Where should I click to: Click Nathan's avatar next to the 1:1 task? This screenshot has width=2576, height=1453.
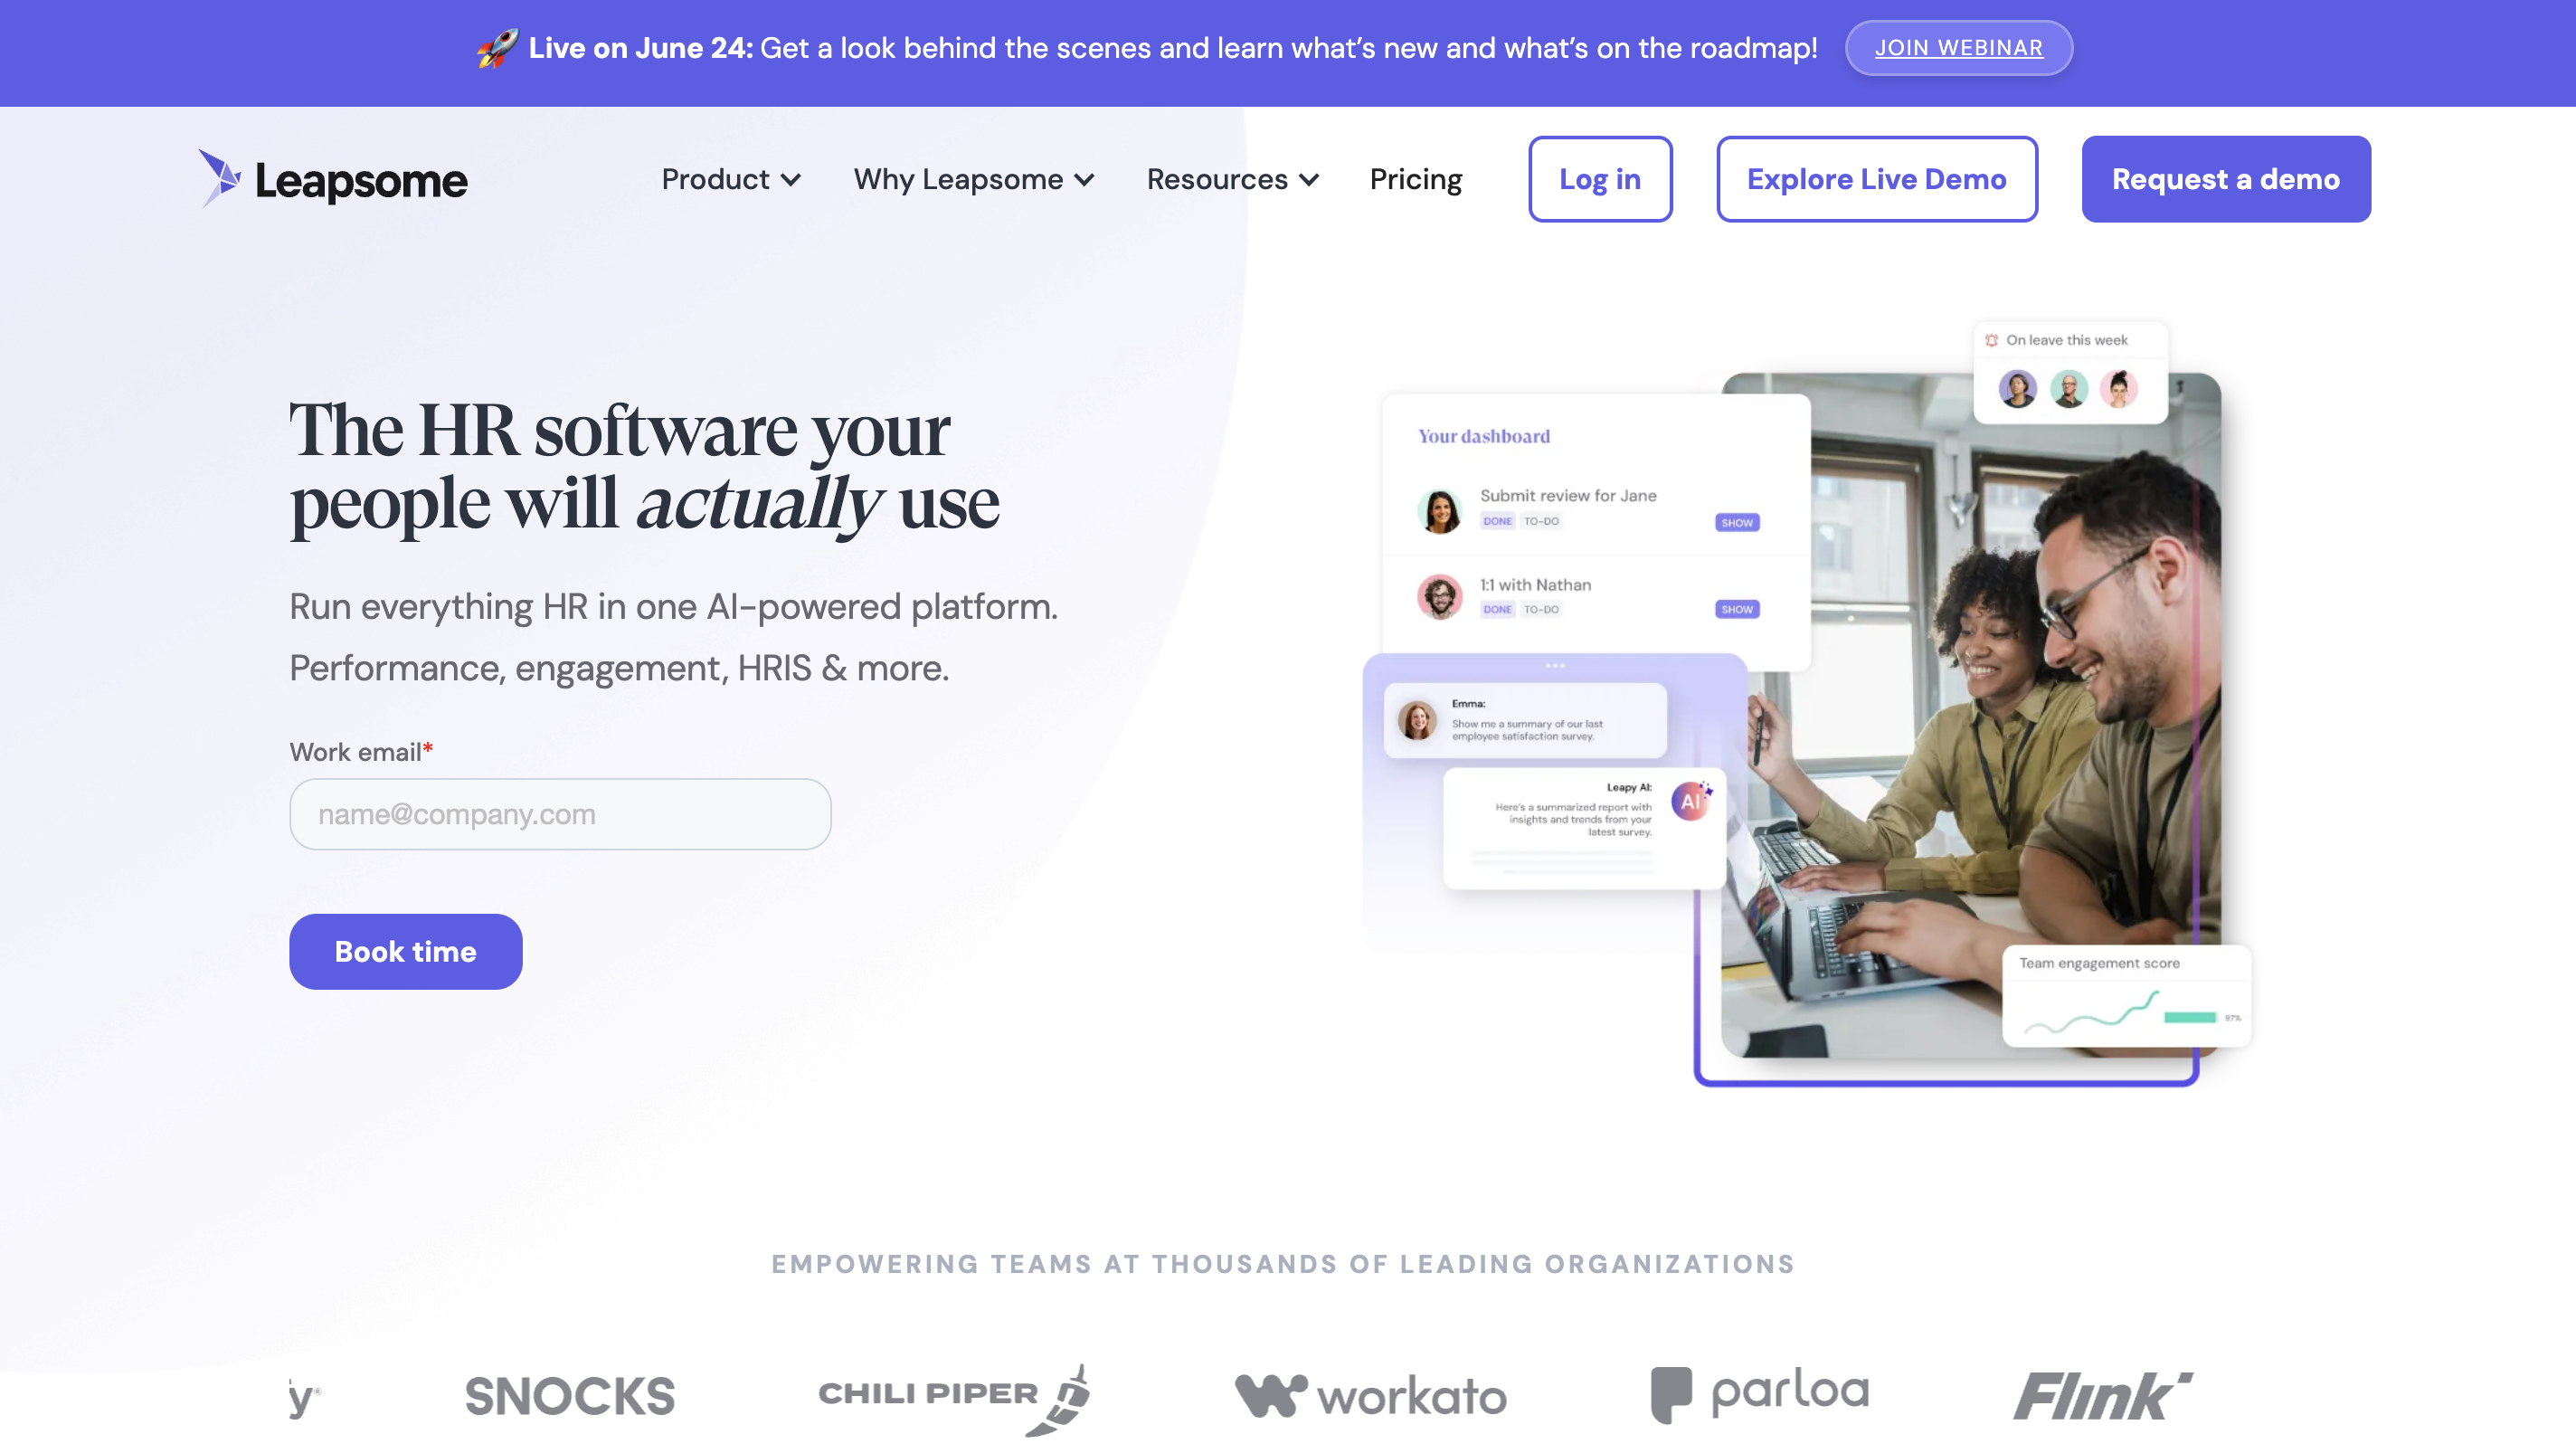point(1440,595)
